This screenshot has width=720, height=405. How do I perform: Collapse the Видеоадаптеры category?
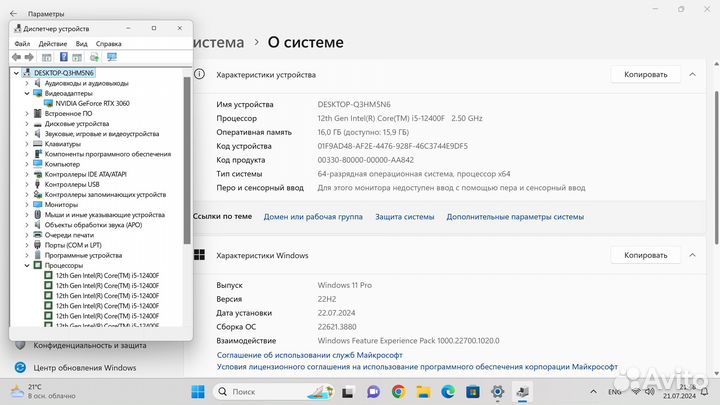27,93
